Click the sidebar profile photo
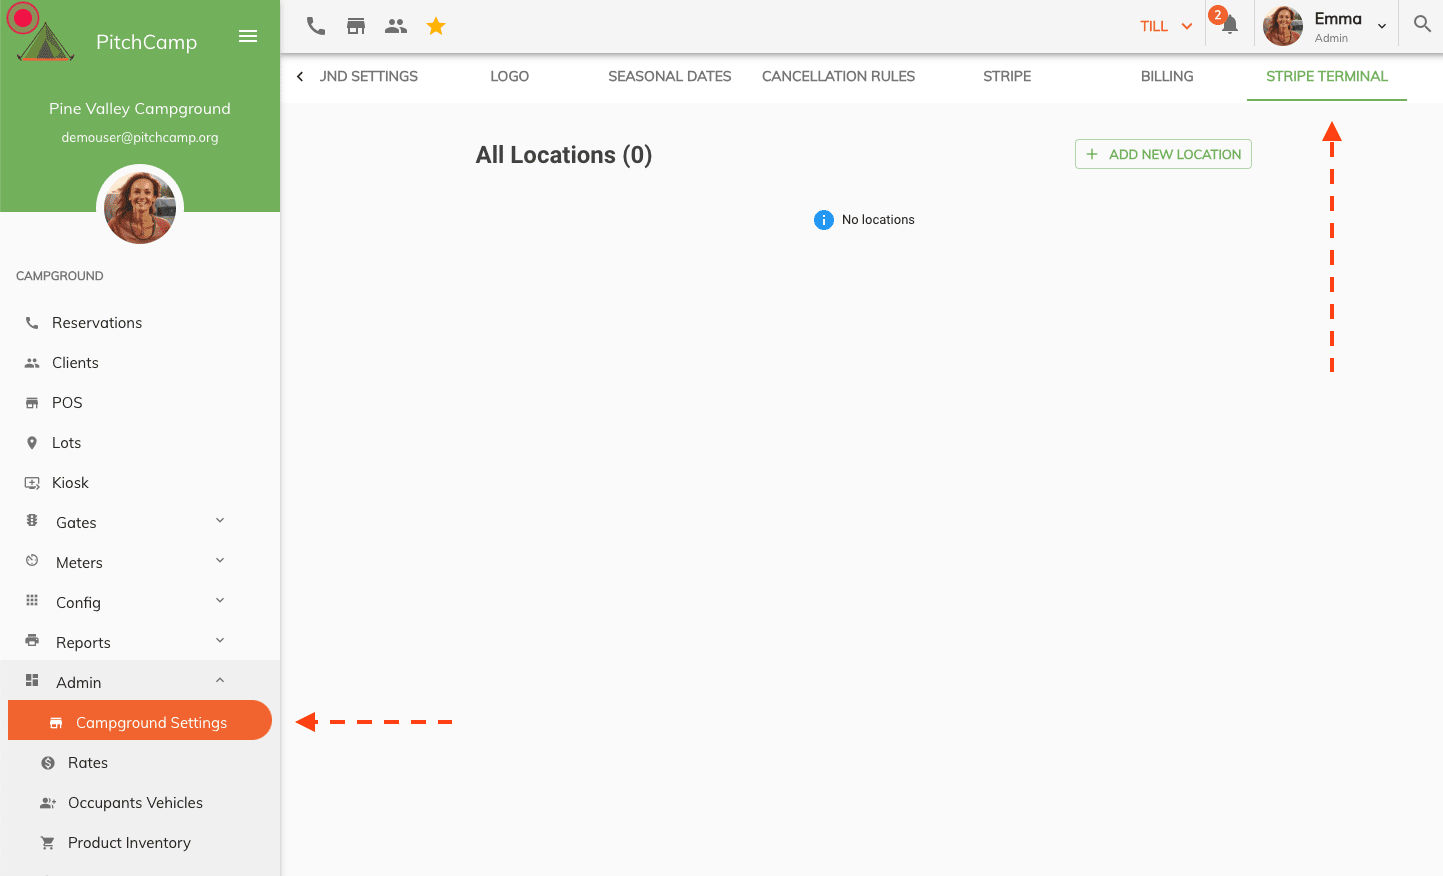Viewport: 1443px width, 876px height. point(140,207)
